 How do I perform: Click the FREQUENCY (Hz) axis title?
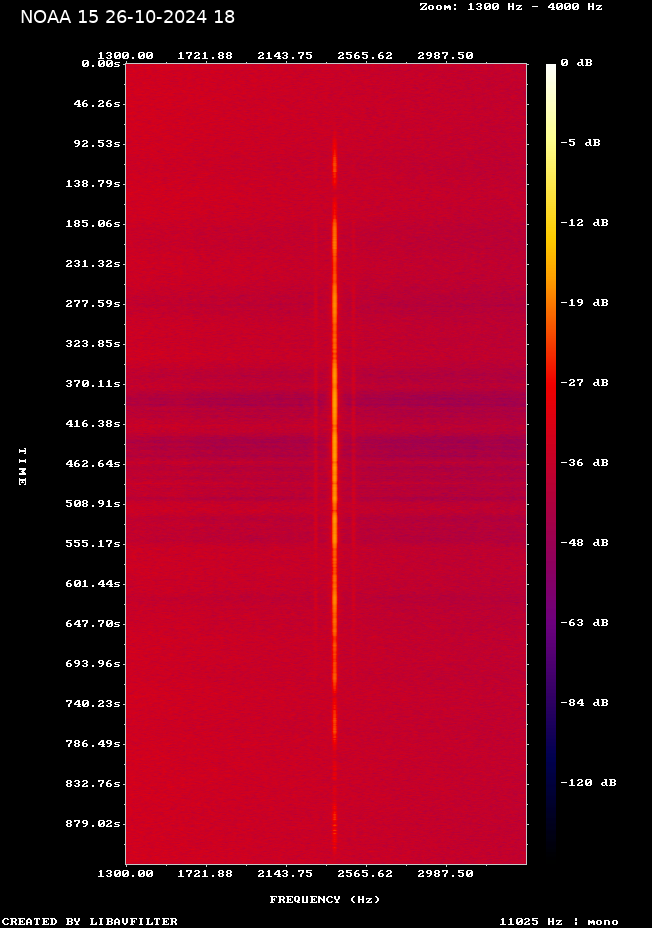pyautogui.click(x=325, y=899)
